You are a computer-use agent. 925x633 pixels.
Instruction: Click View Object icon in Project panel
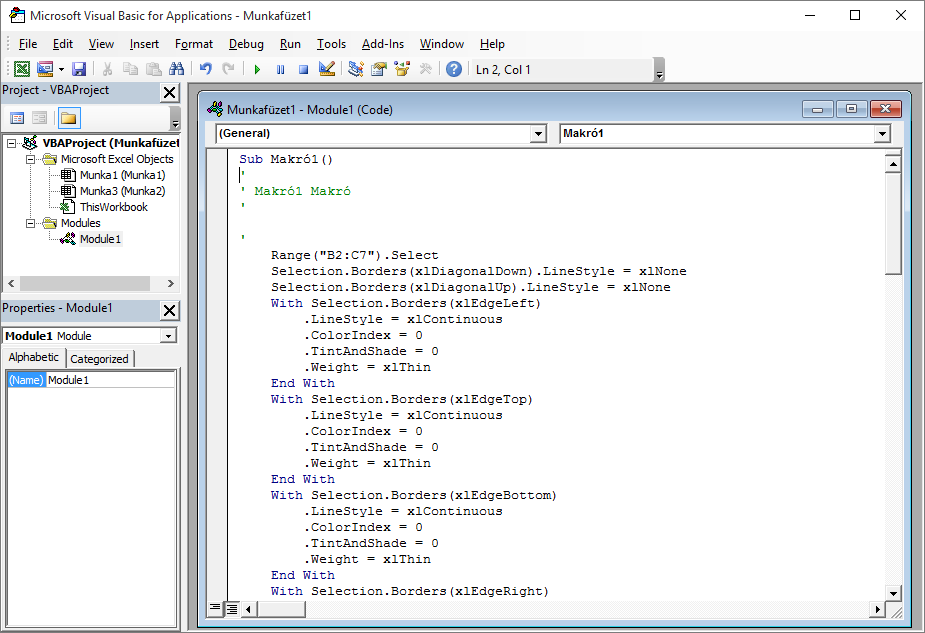click(40, 118)
